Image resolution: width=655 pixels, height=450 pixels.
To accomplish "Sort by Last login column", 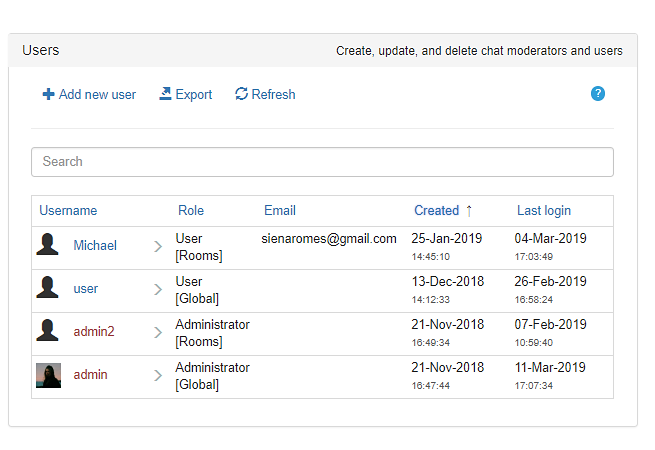I will pyautogui.click(x=544, y=211).
